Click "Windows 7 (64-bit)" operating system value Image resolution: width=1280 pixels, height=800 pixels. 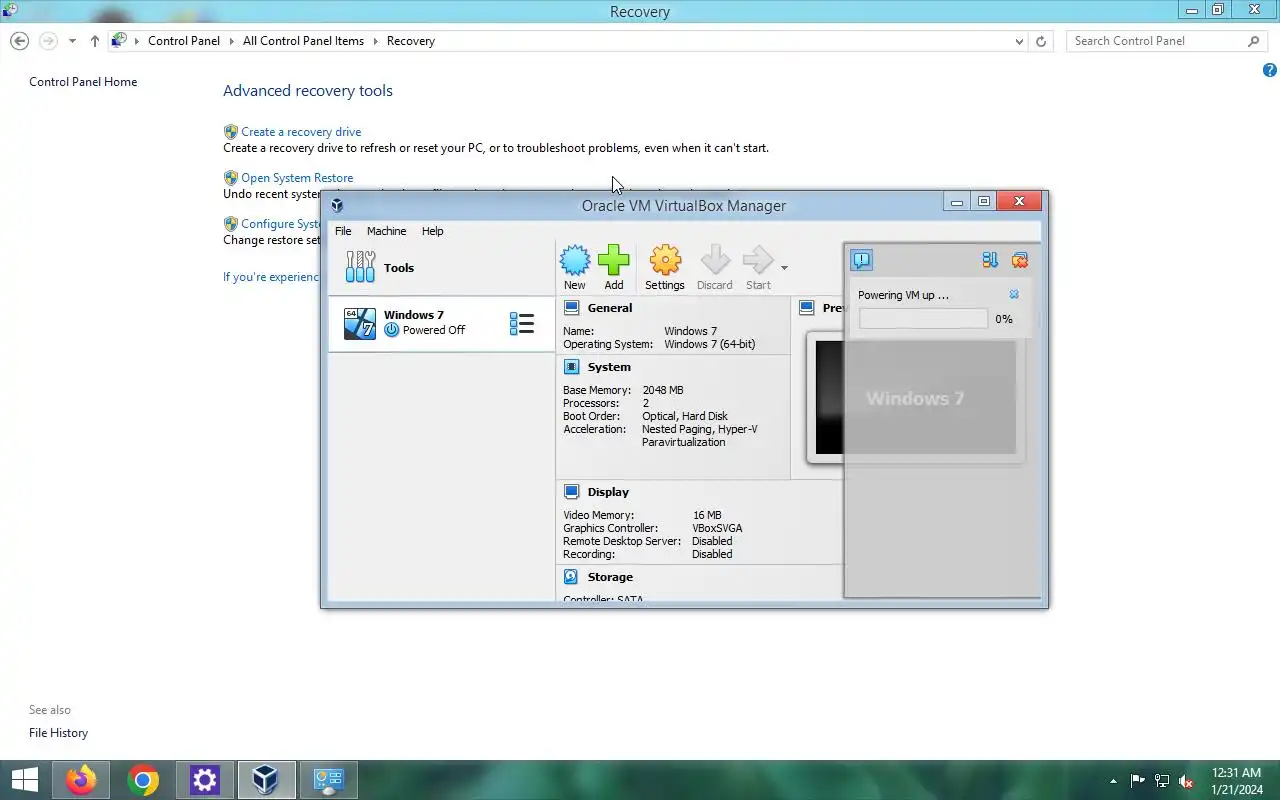710,344
